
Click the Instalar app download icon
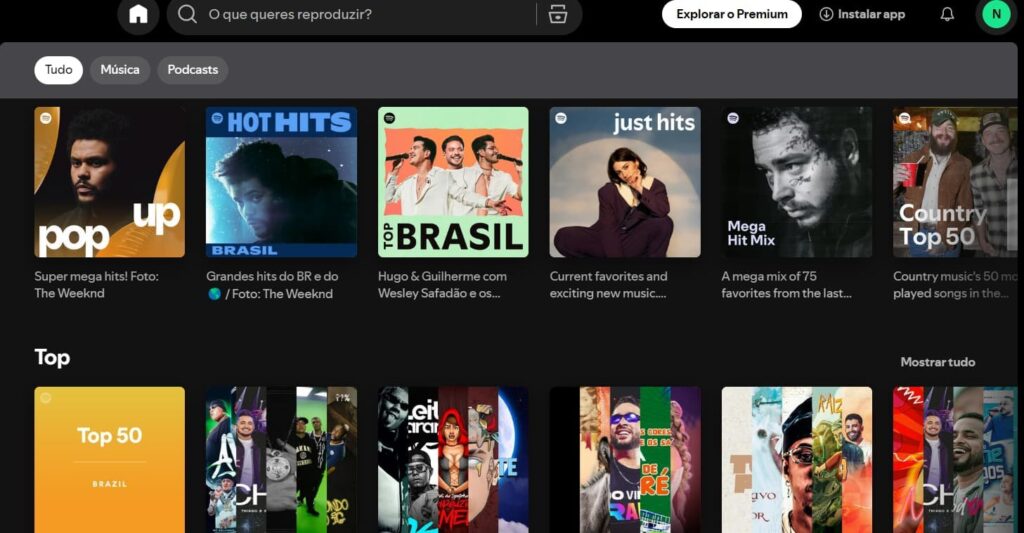click(826, 14)
